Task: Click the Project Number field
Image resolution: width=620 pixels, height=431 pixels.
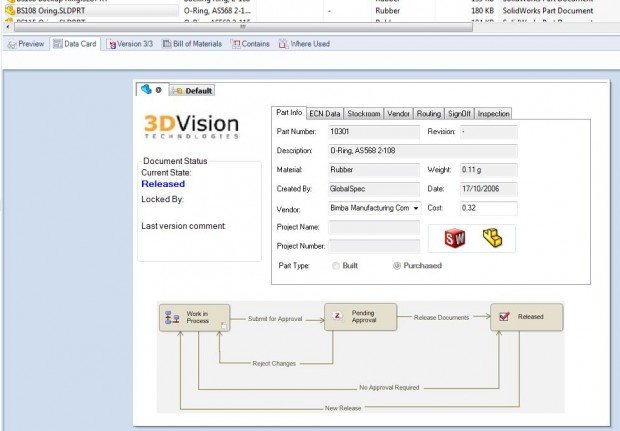Action: tap(374, 246)
